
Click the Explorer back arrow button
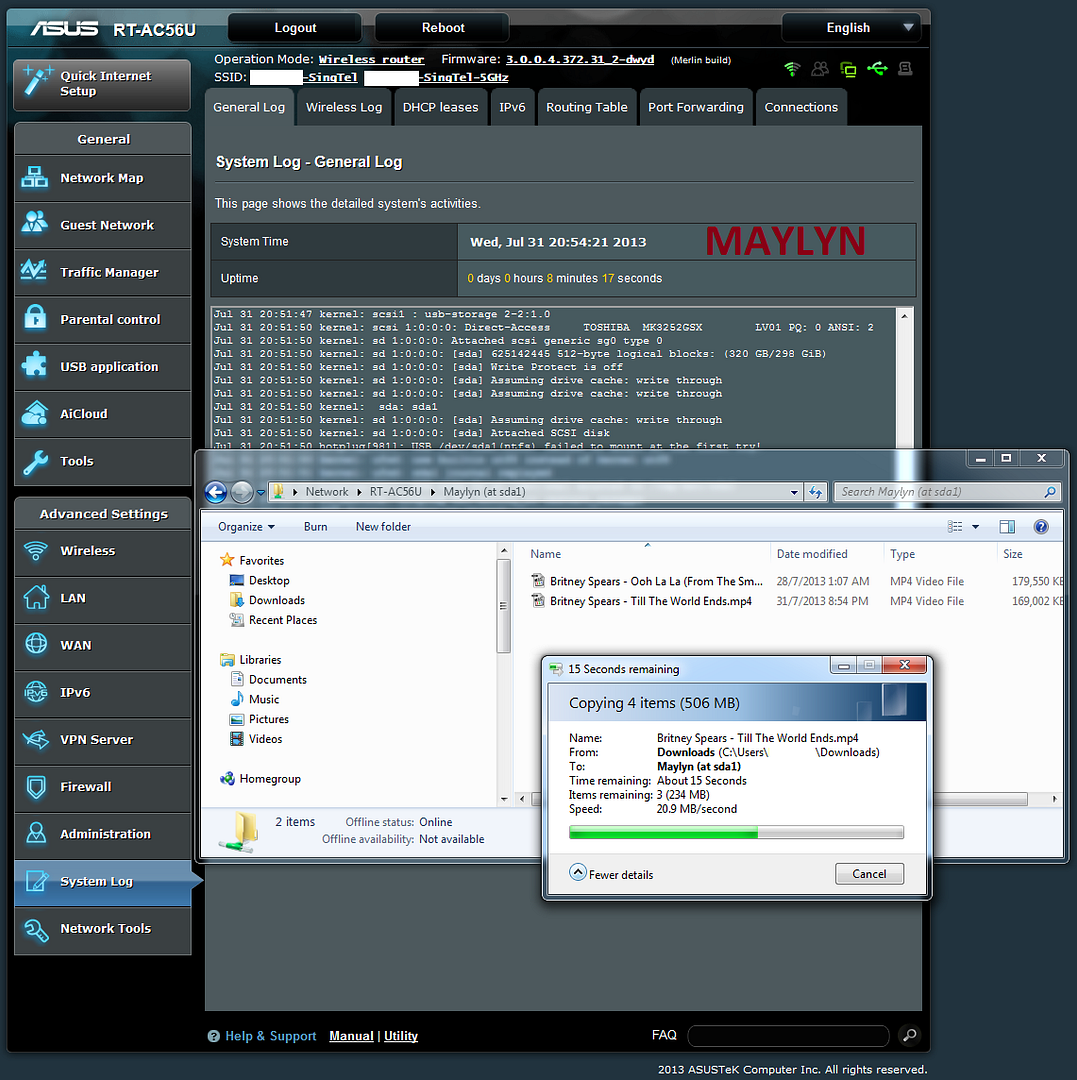point(215,492)
